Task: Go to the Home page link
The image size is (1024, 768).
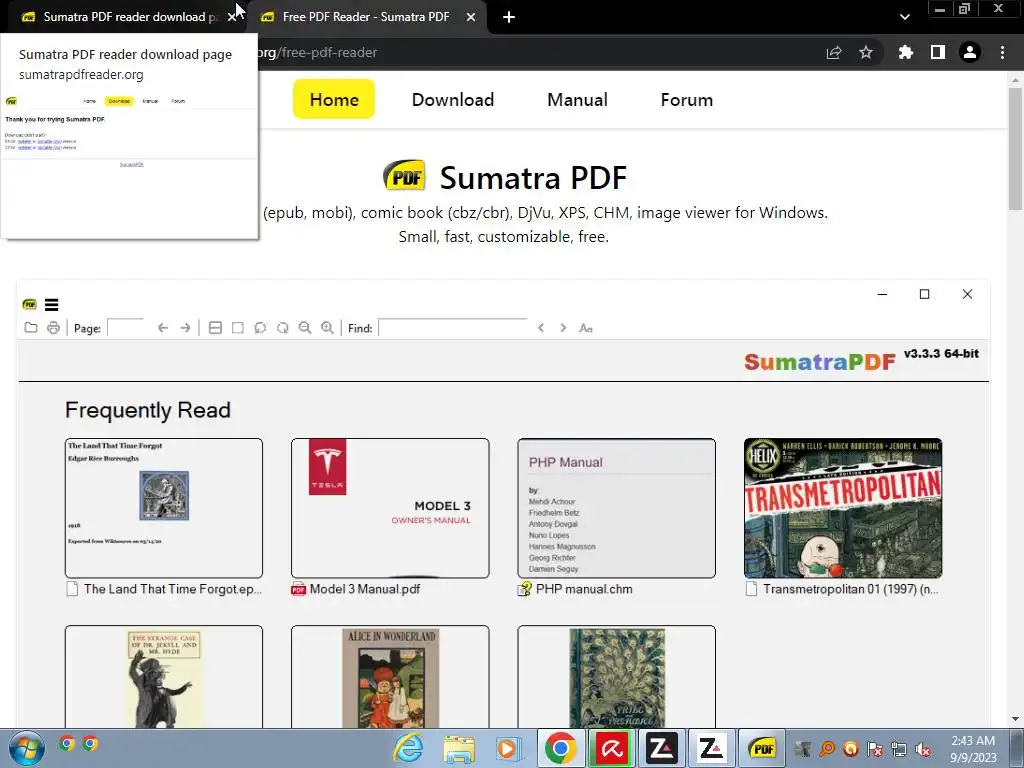Action: 334,99
